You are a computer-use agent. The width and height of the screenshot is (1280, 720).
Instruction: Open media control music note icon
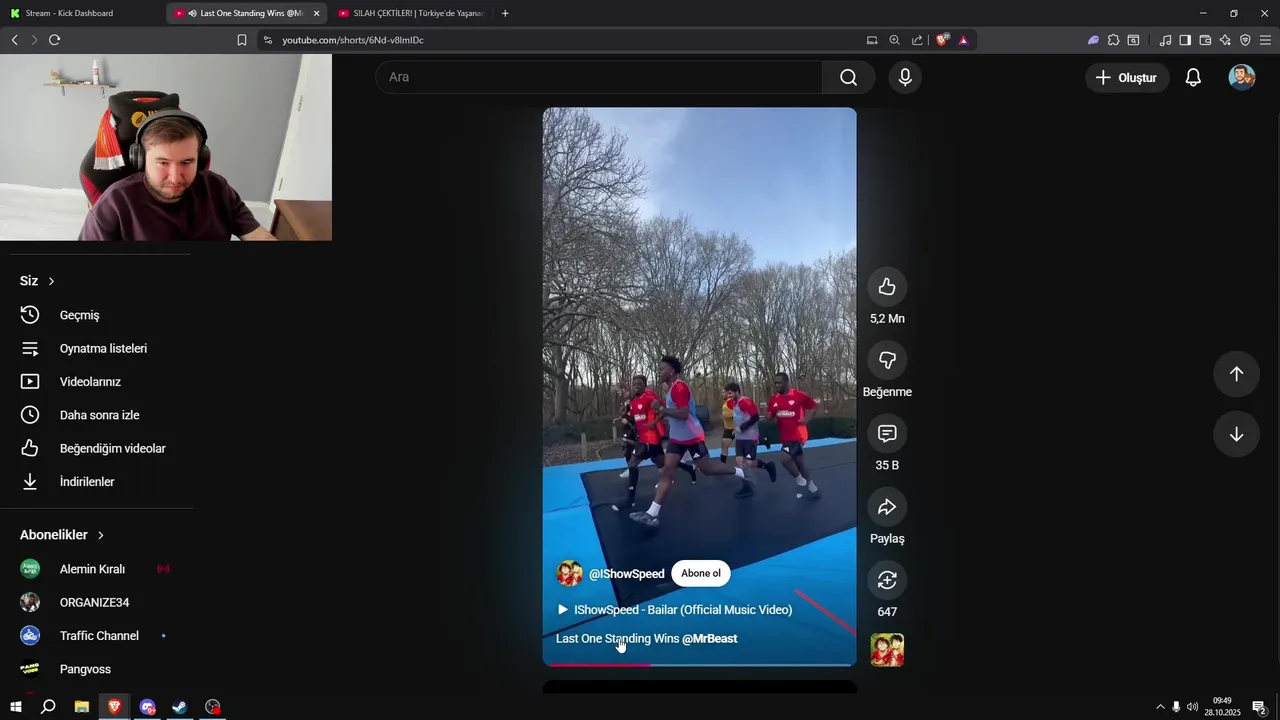pyautogui.click(x=1165, y=40)
